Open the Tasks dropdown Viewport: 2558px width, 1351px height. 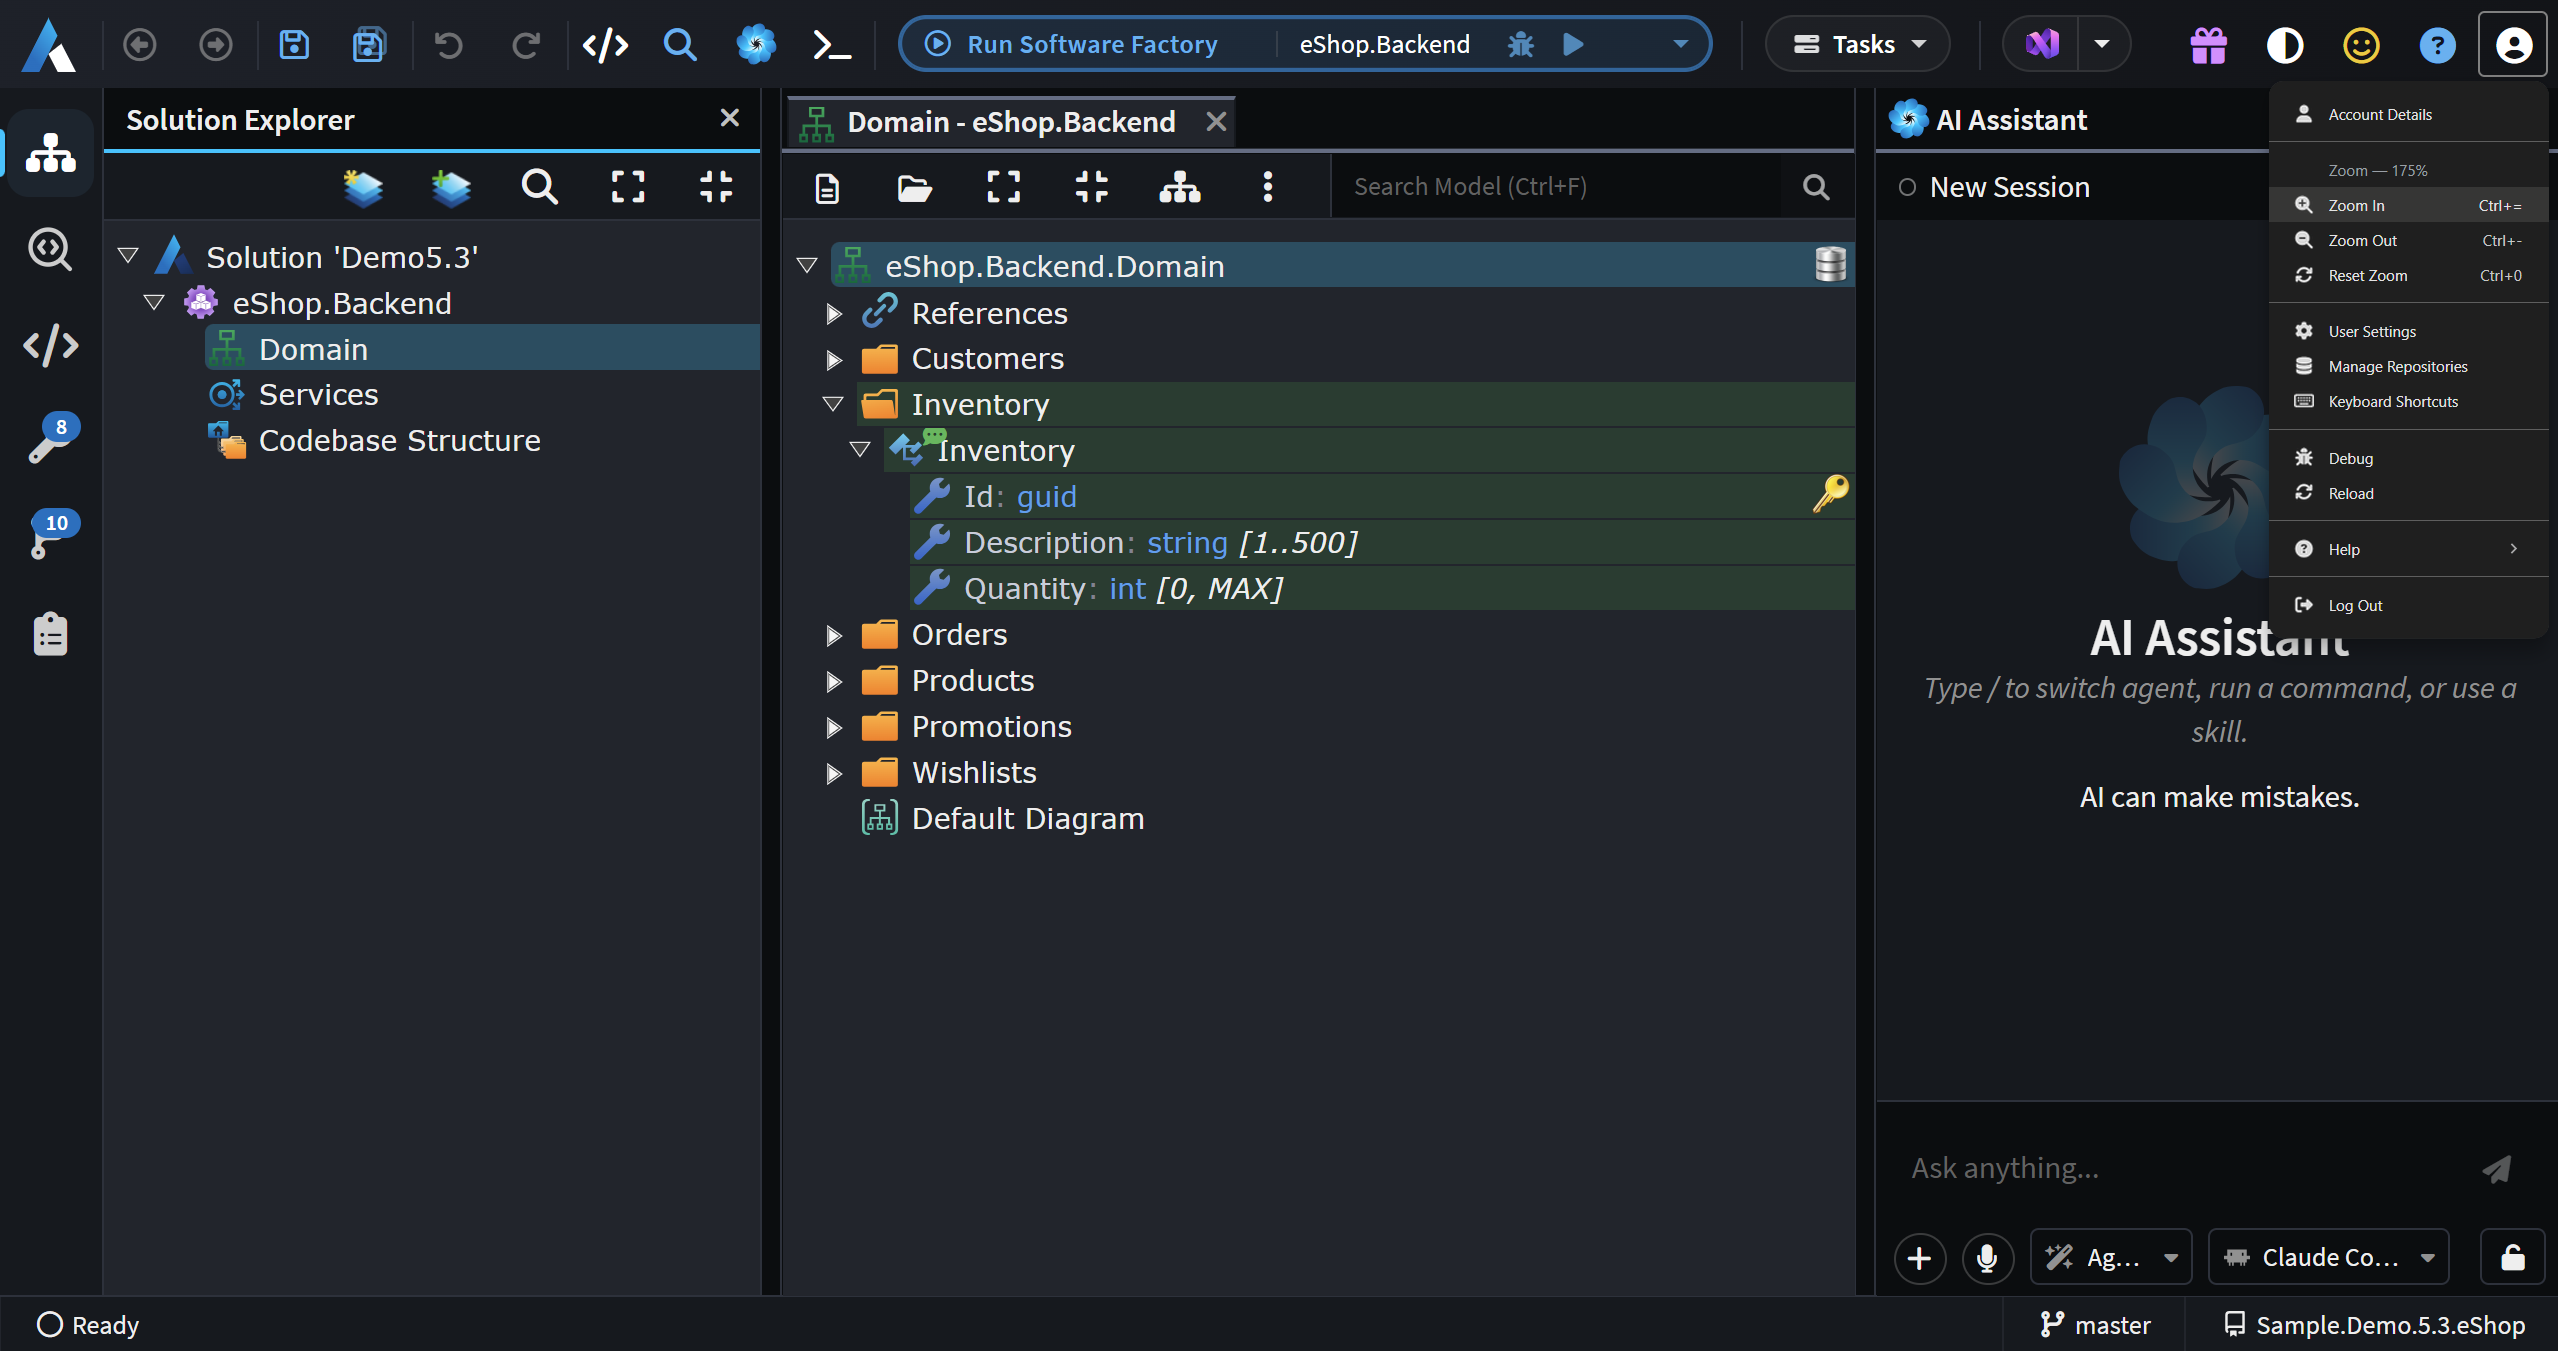pos(1858,45)
